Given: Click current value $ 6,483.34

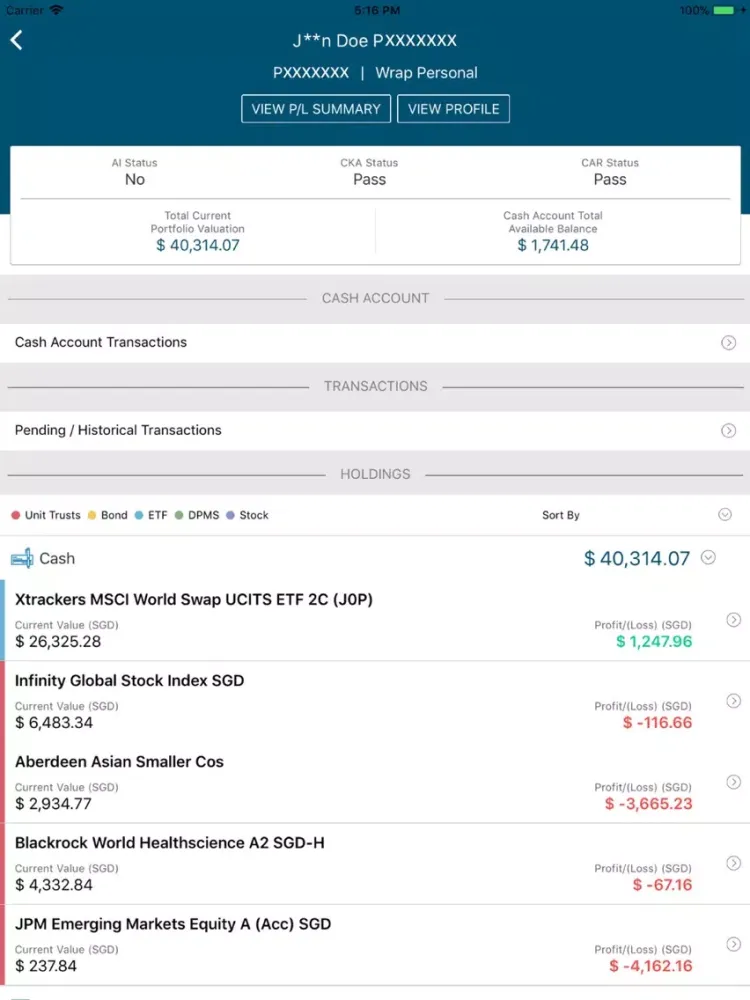Looking at the screenshot, I should (54, 723).
